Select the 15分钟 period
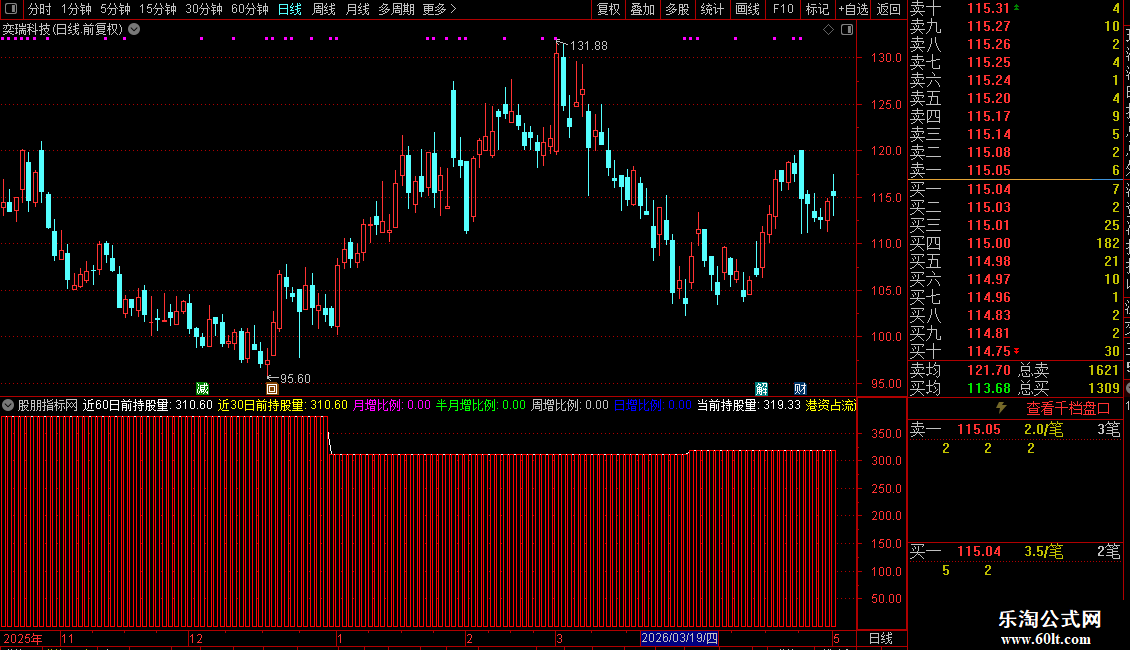The image size is (1130, 650). click(x=158, y=9)
